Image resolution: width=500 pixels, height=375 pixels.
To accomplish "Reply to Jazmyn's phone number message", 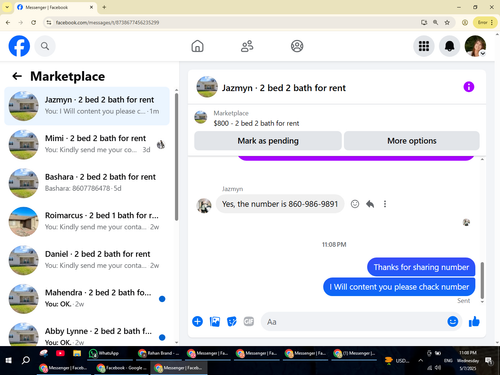I will (370, 204).
